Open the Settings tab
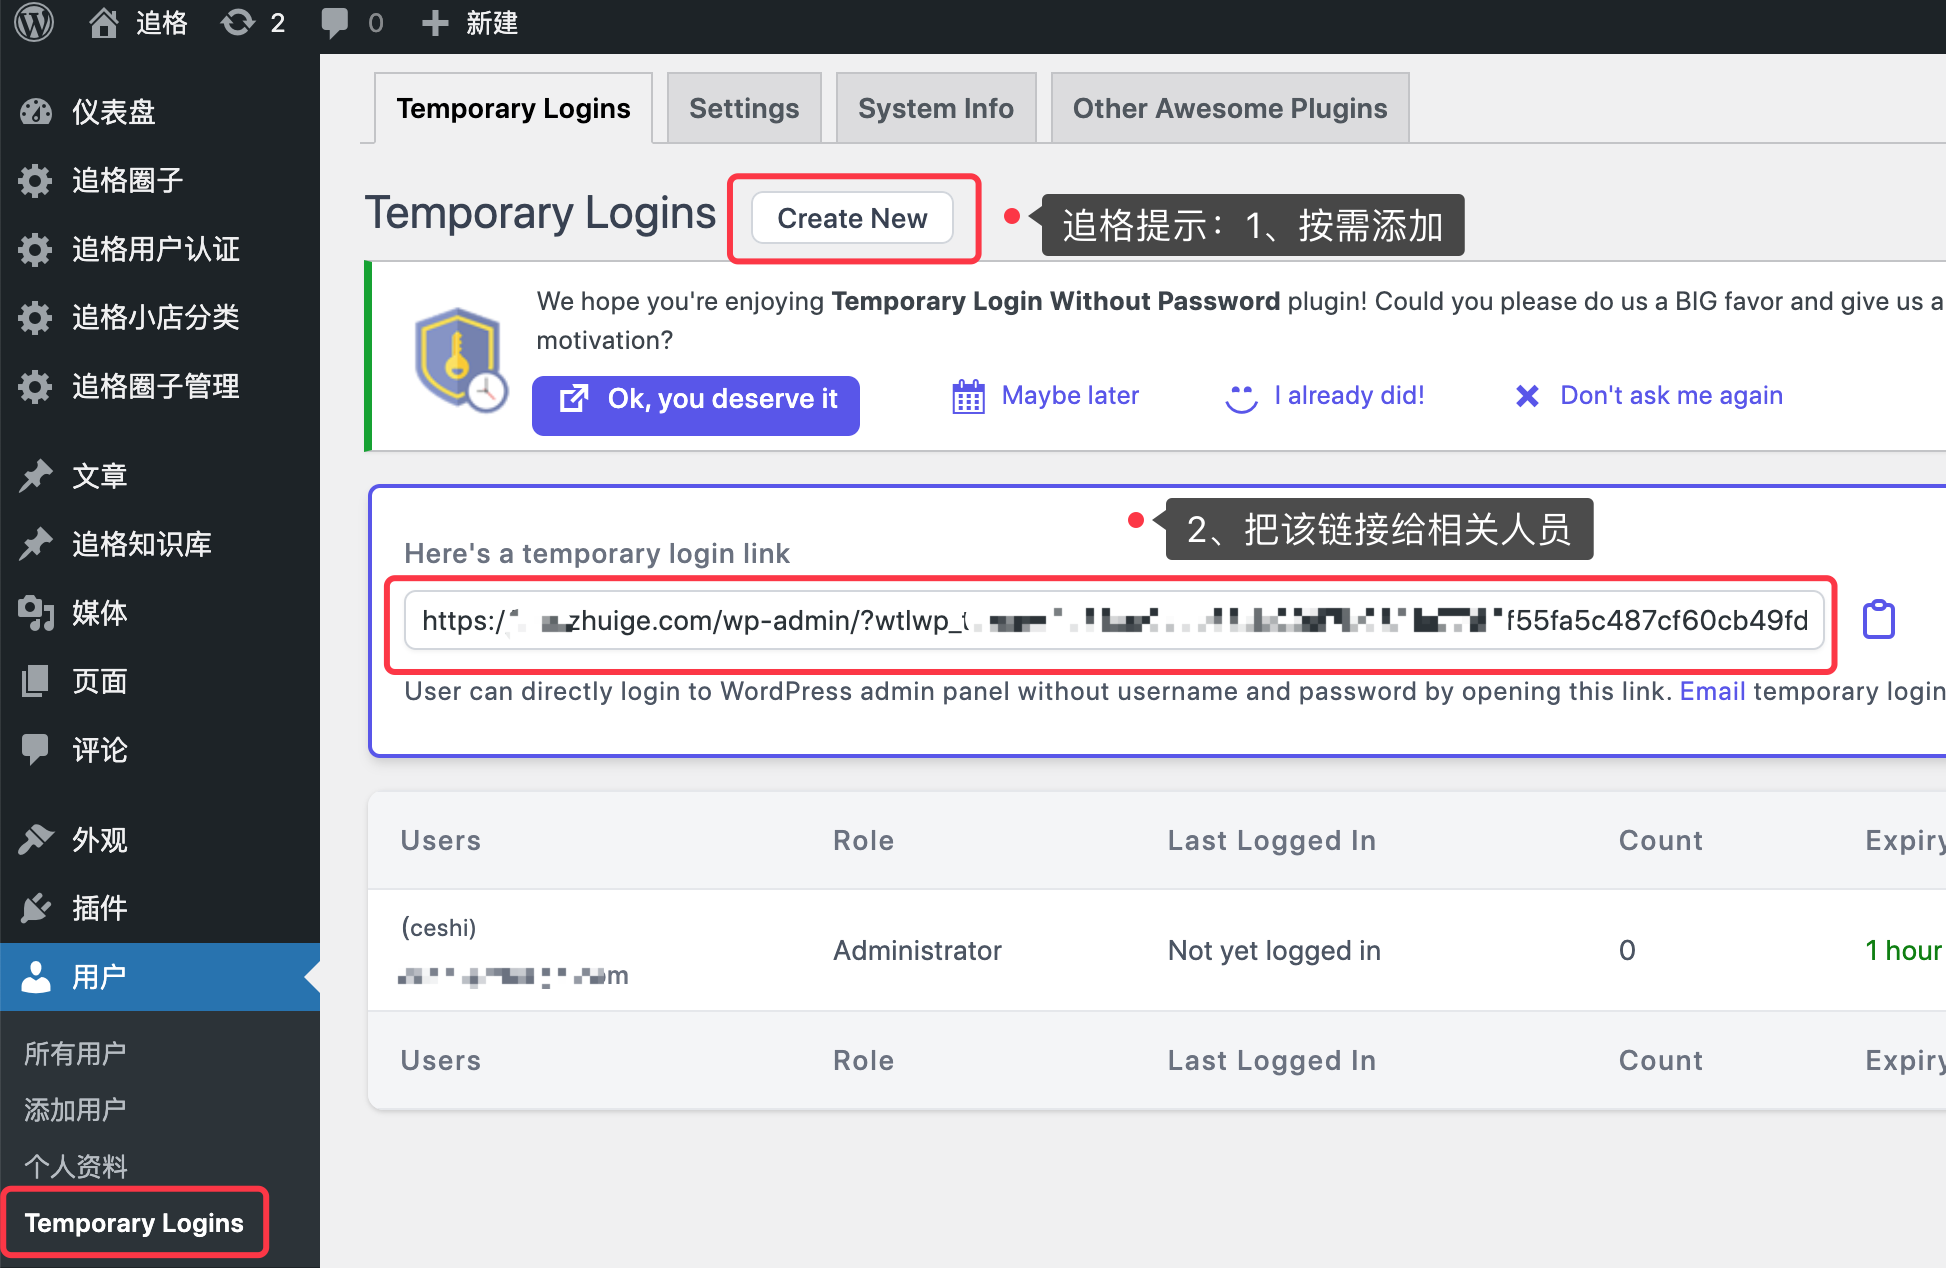1946x1268 pixels. 744,108
